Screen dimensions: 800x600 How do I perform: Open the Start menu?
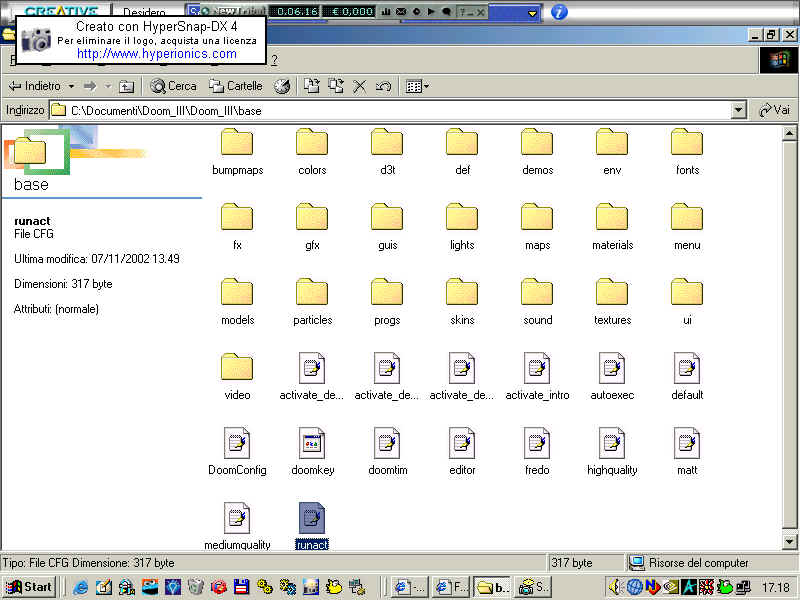coord(29,587)
